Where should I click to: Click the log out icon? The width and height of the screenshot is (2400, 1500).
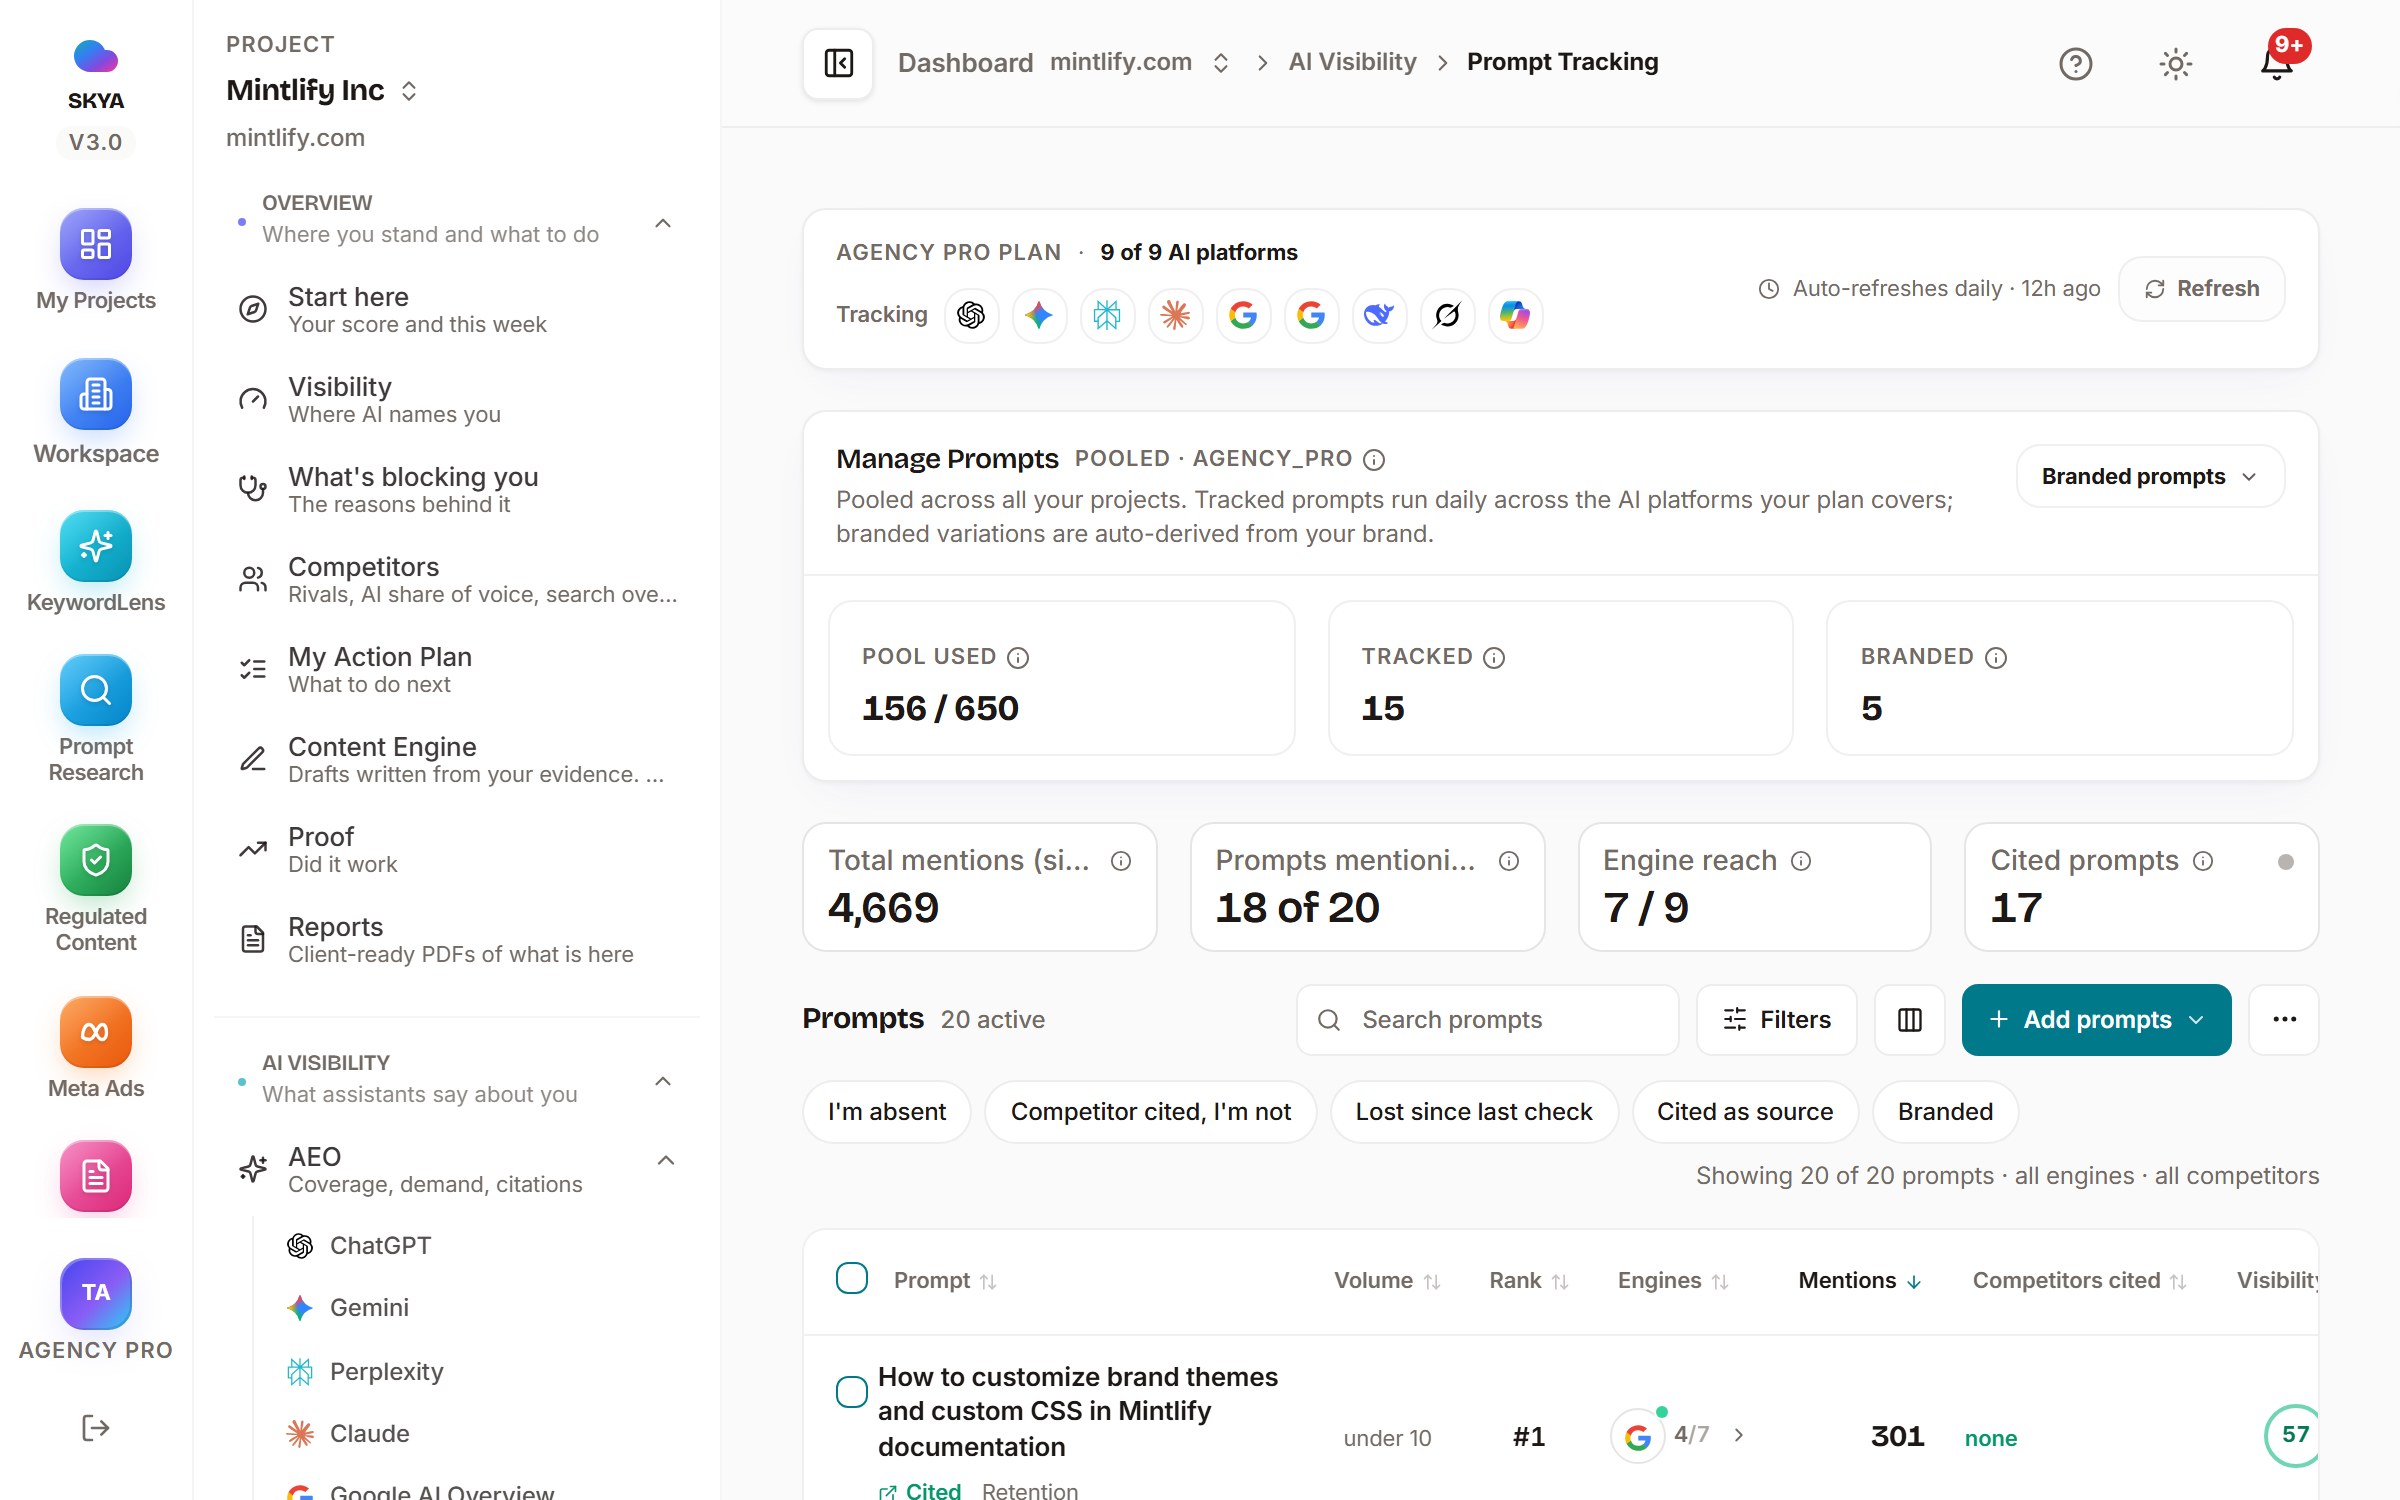(x=95, y=1427)
